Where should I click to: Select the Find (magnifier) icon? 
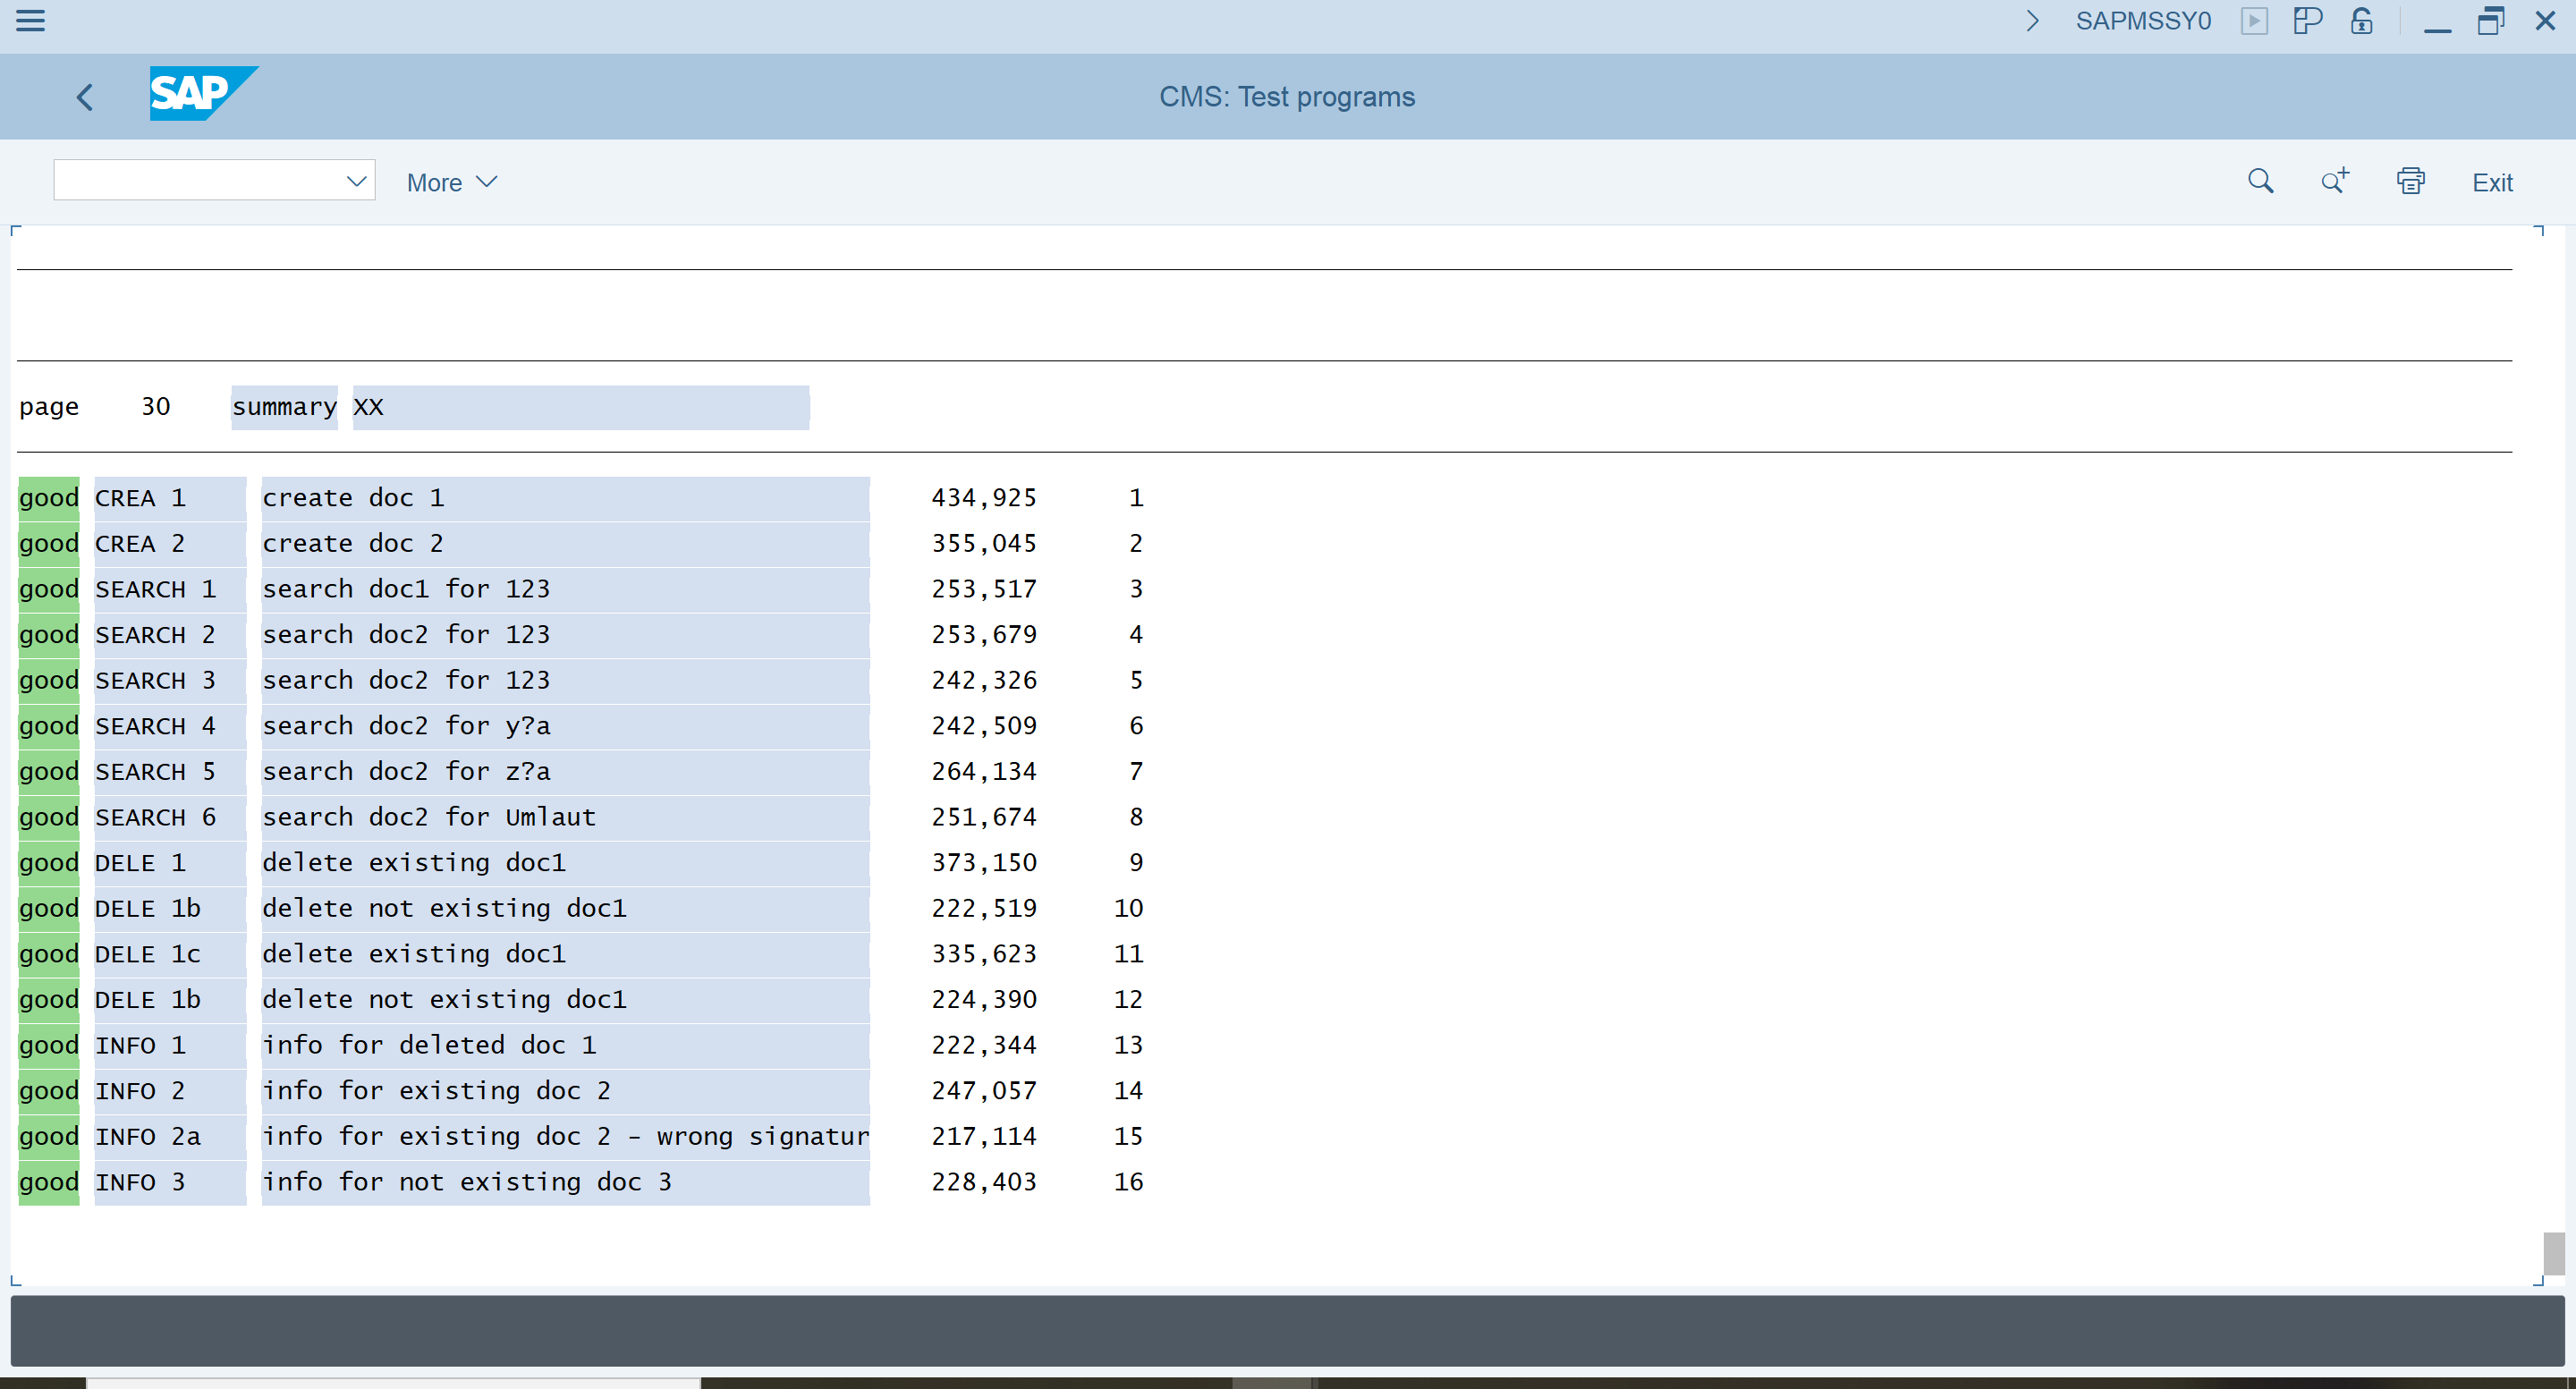2261,181
